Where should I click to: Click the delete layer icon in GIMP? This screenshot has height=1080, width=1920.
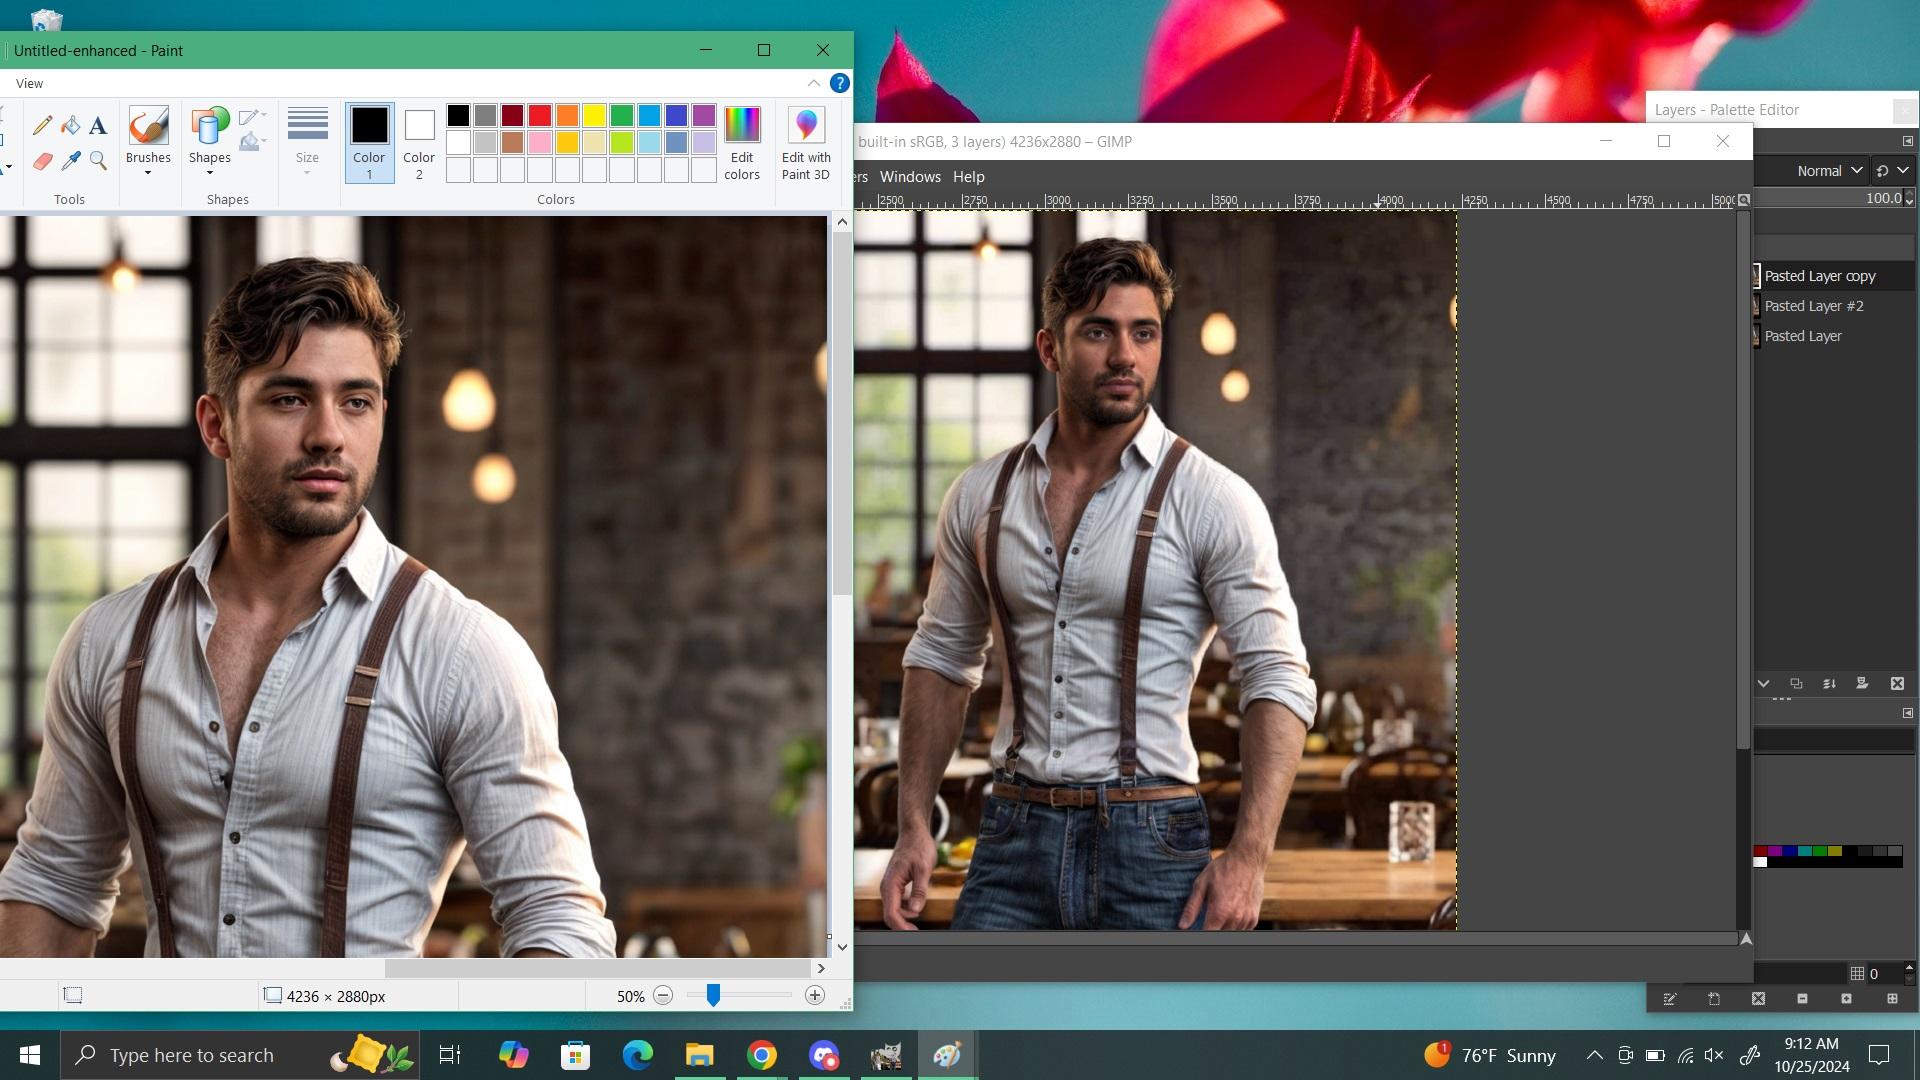click(1897, 684)
